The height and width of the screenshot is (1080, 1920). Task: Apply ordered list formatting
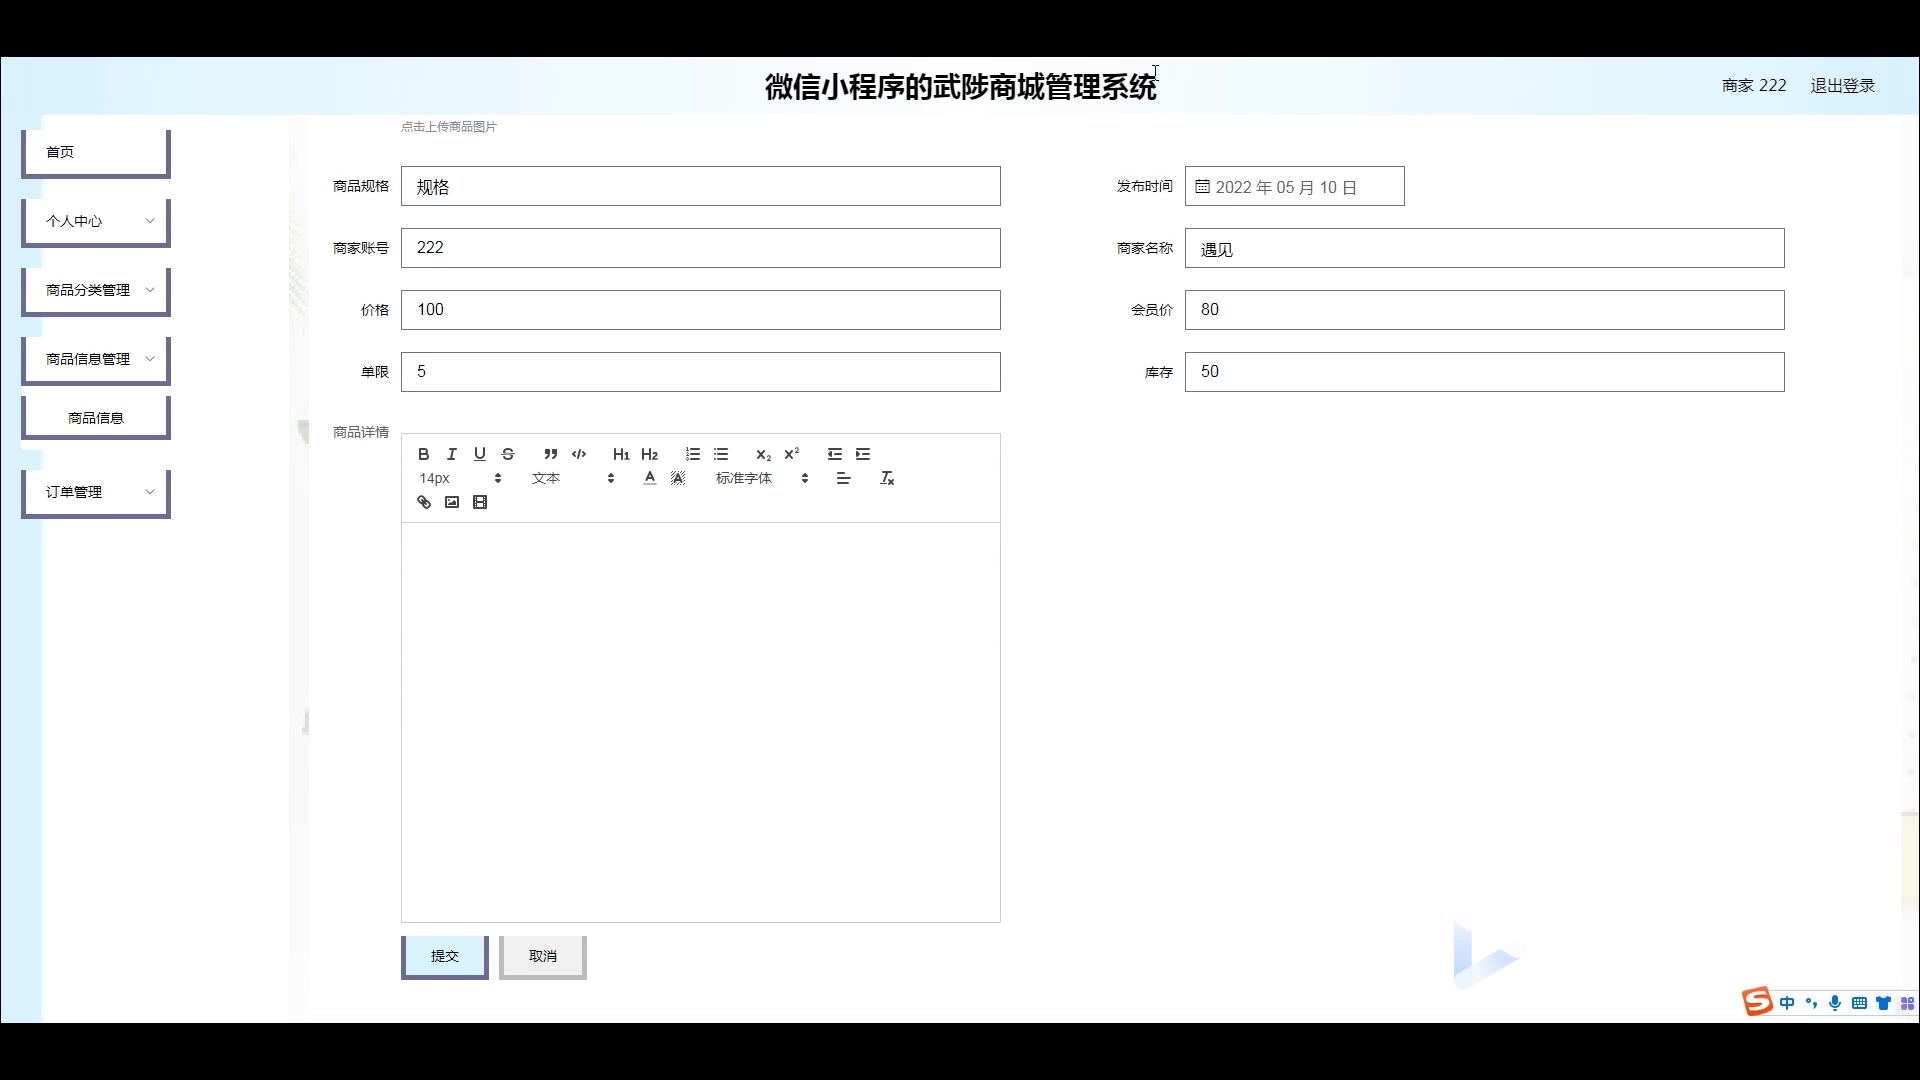point(692,454)
